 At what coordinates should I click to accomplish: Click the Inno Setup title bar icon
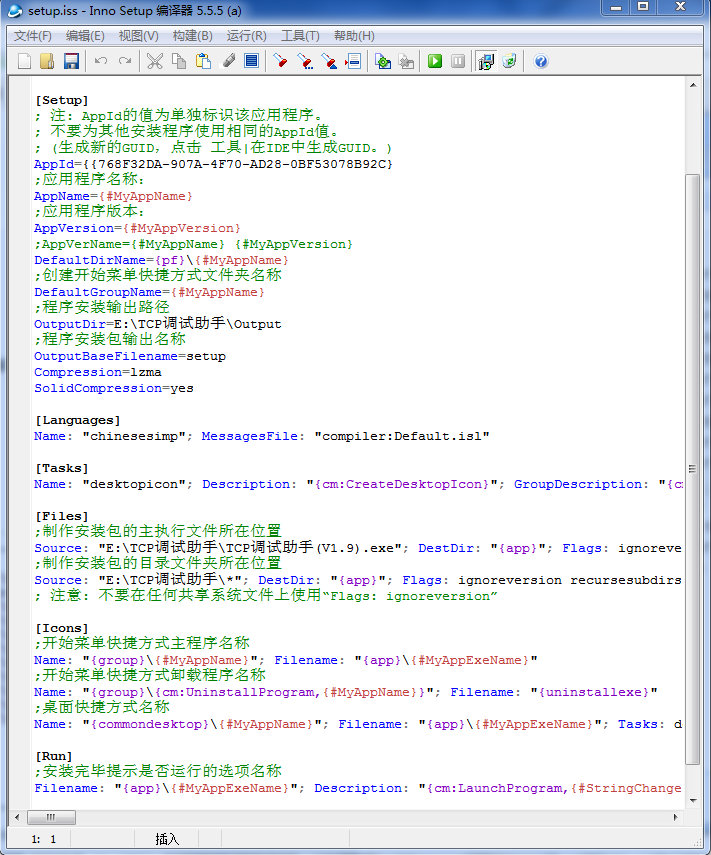(15, 10)
